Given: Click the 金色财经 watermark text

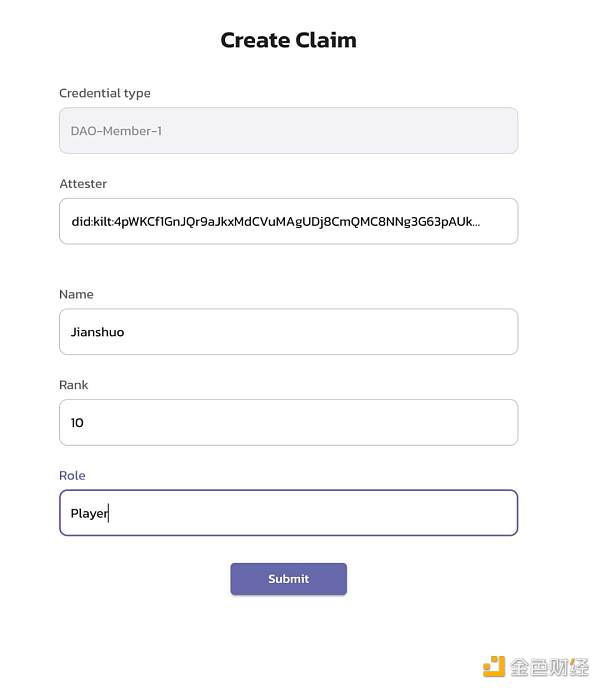Looking at the screenshot, I should pos(548,667).
